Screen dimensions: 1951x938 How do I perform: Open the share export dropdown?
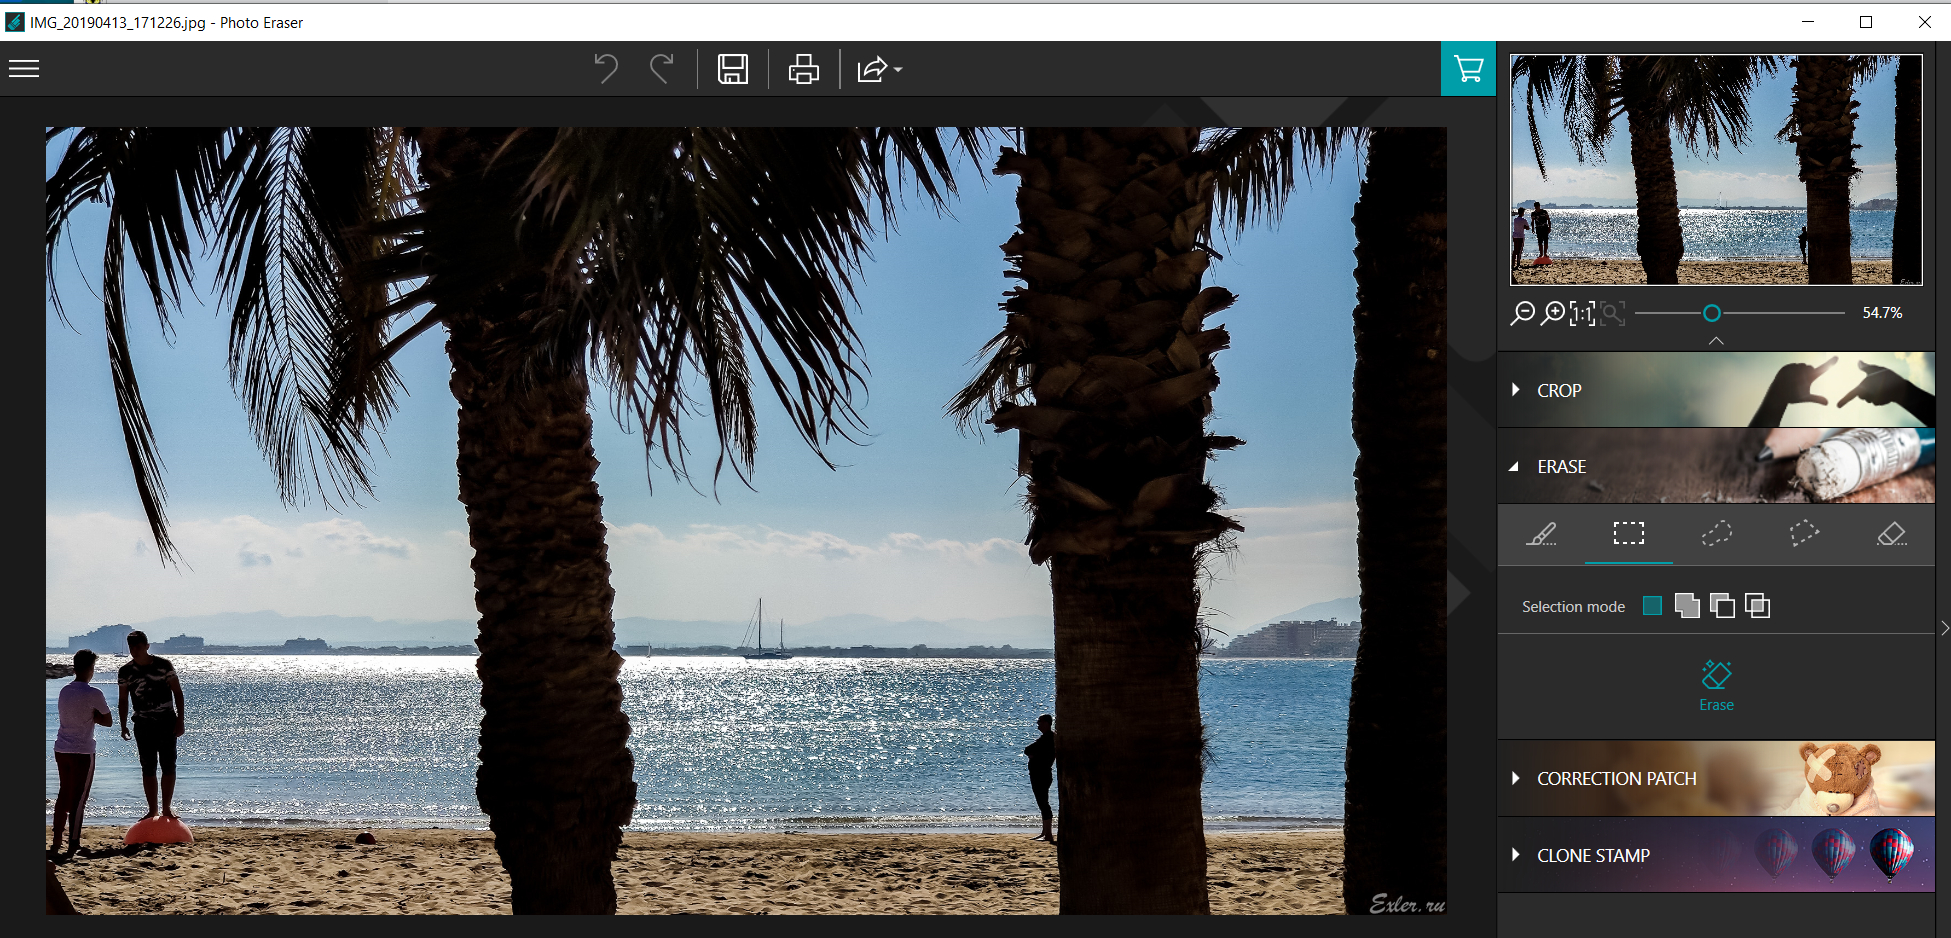(879, 69)
